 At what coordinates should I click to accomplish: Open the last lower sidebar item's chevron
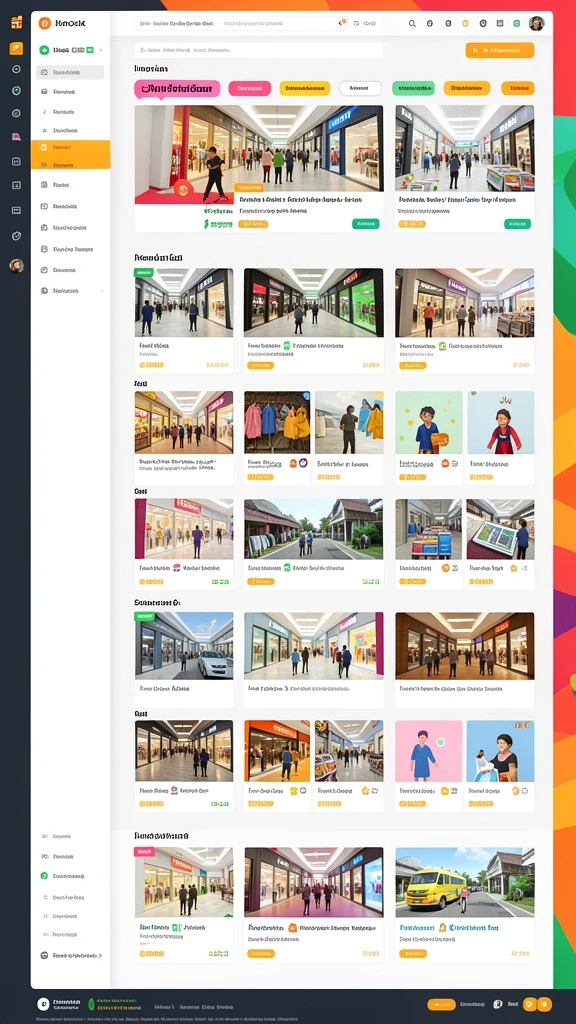click(x=101, y=955)
